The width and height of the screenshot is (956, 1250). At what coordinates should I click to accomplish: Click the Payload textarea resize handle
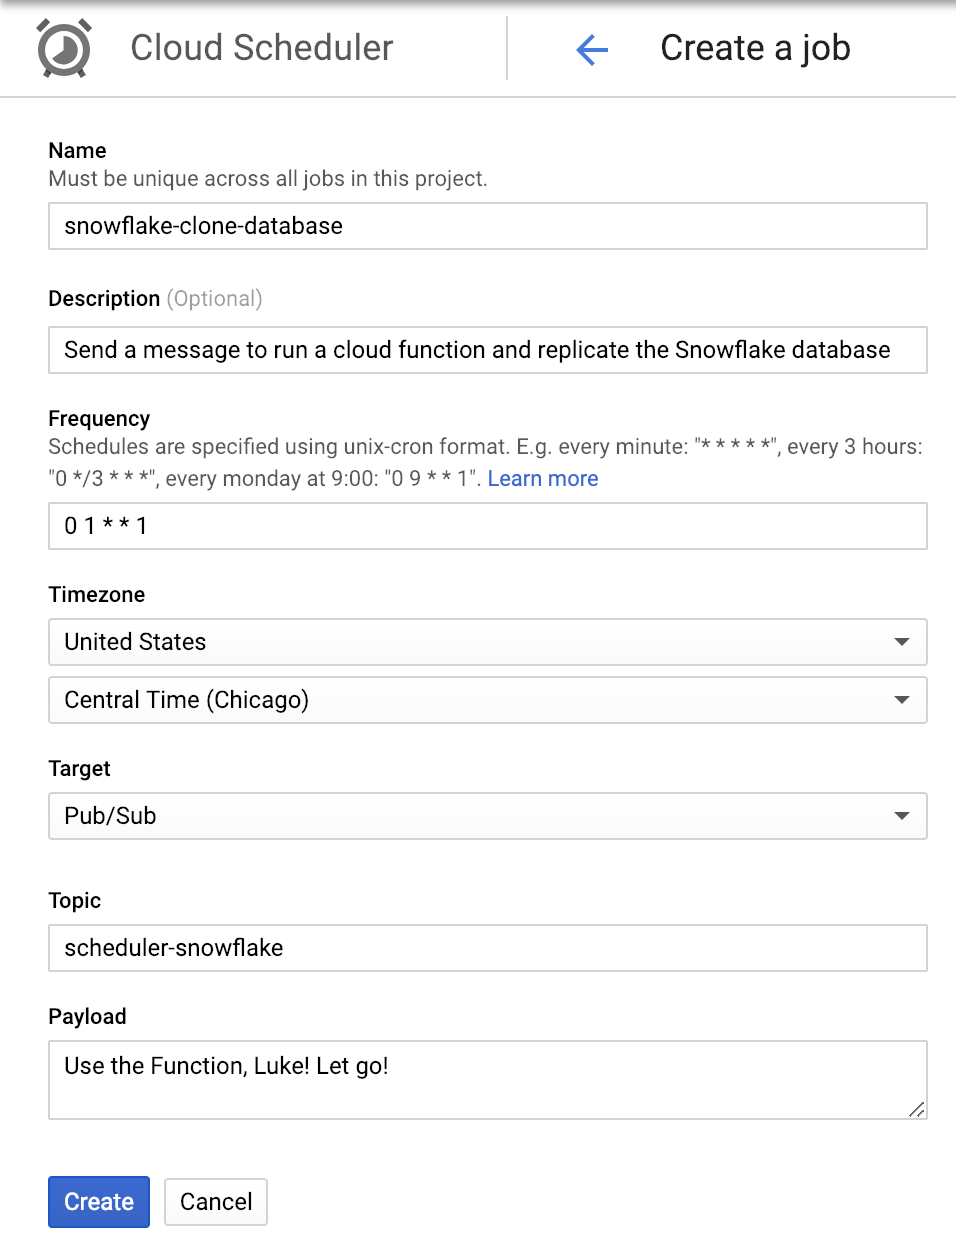click(916, 1110)
